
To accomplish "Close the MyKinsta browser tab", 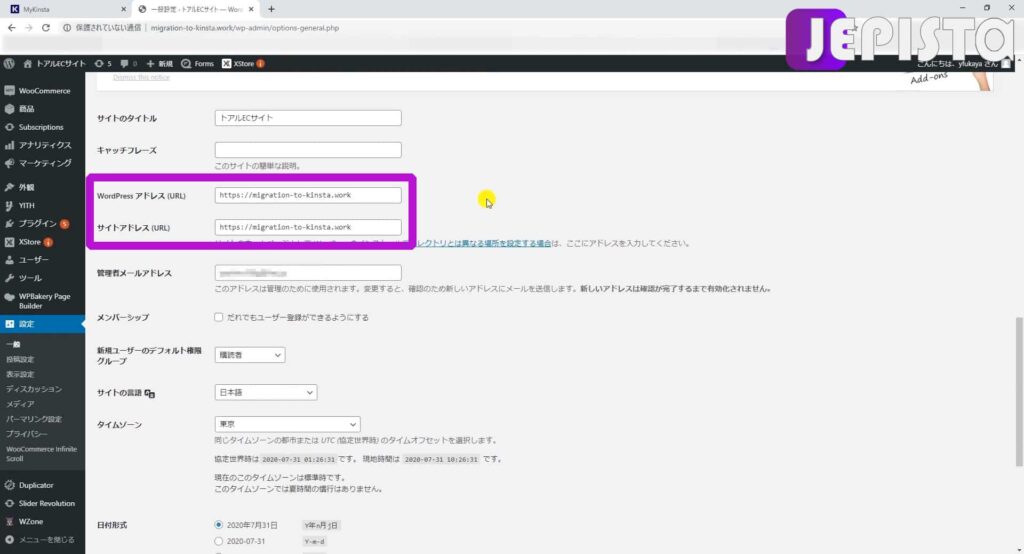I will (123, 9).
